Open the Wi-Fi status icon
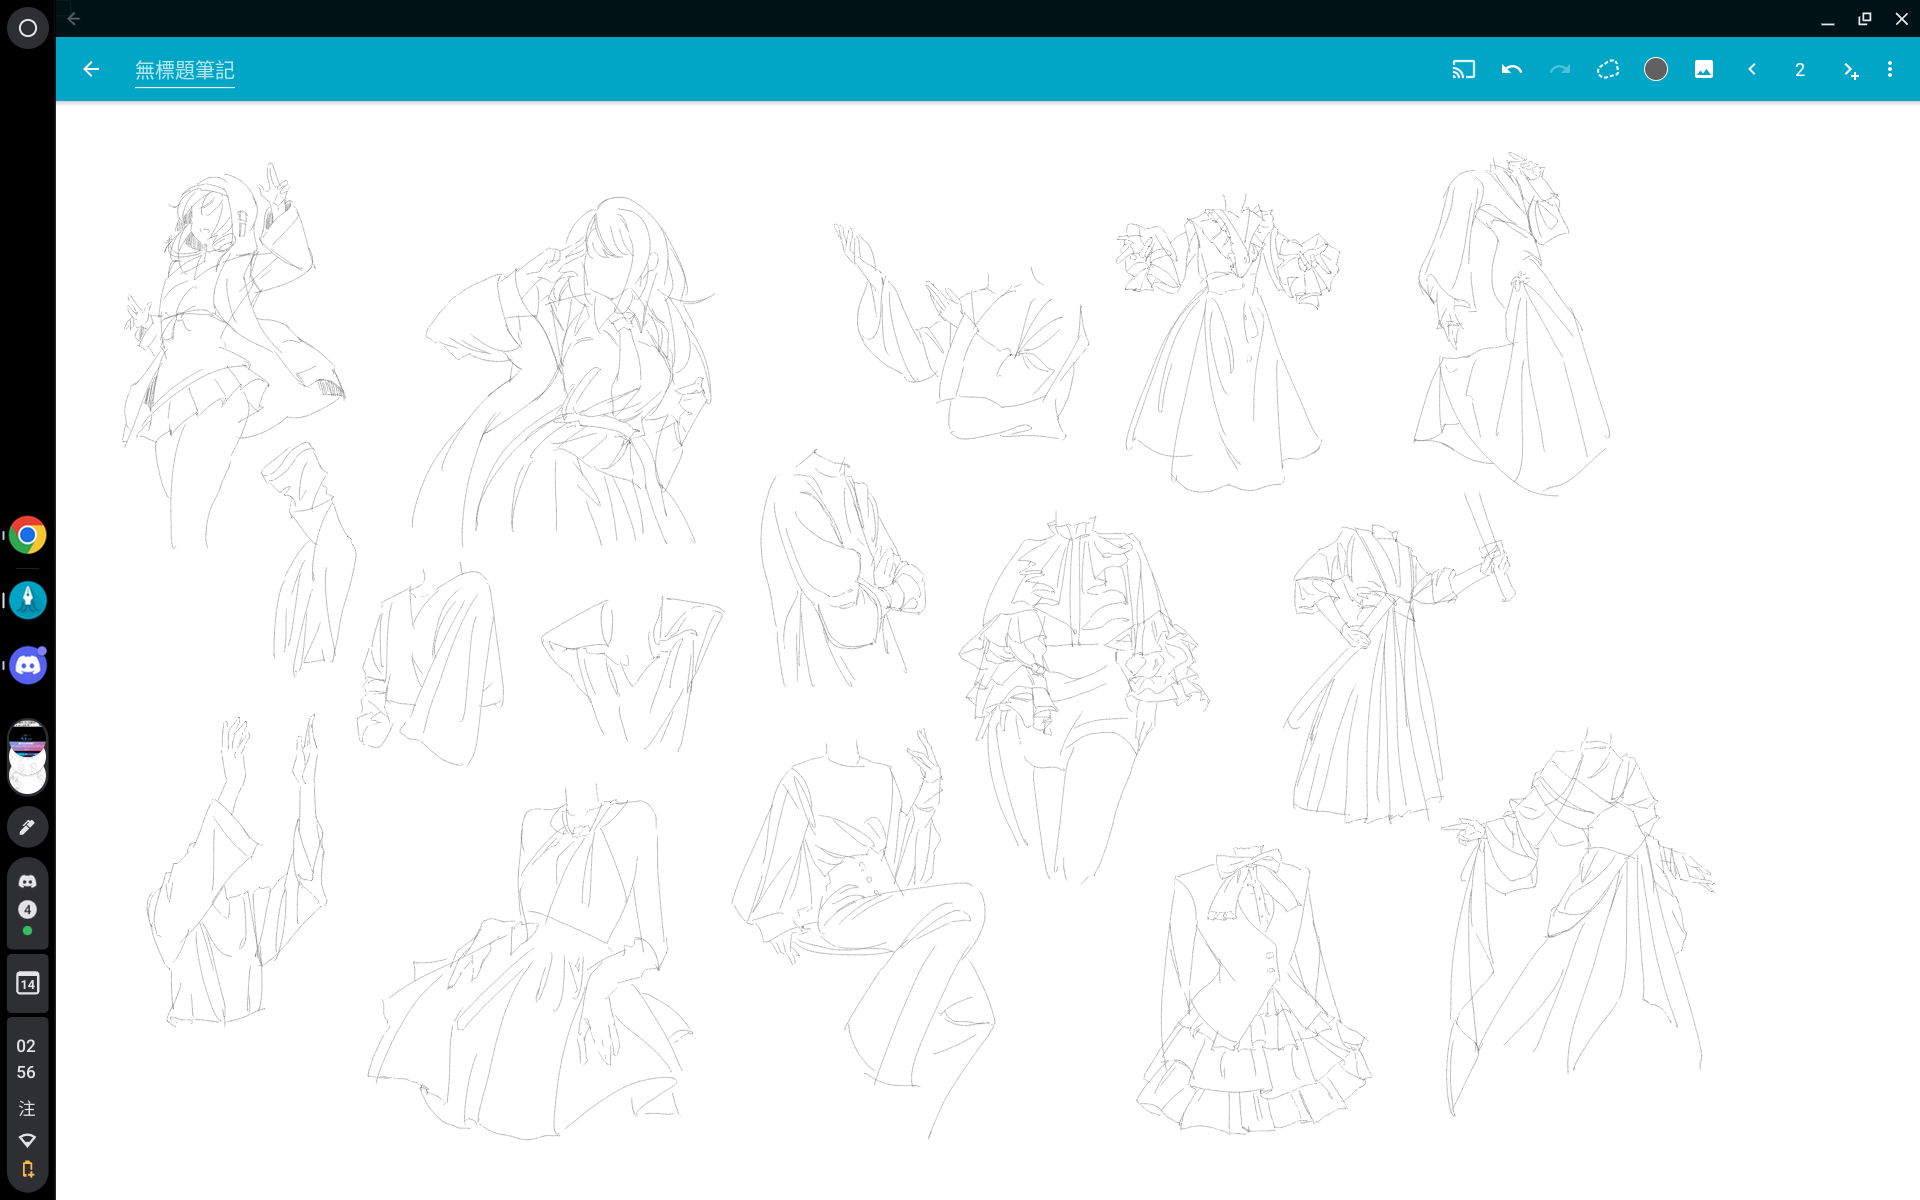Image resolution: width=1920 pixels, height=1200 pixels. pyautogui.click(x=27, y=1140)
